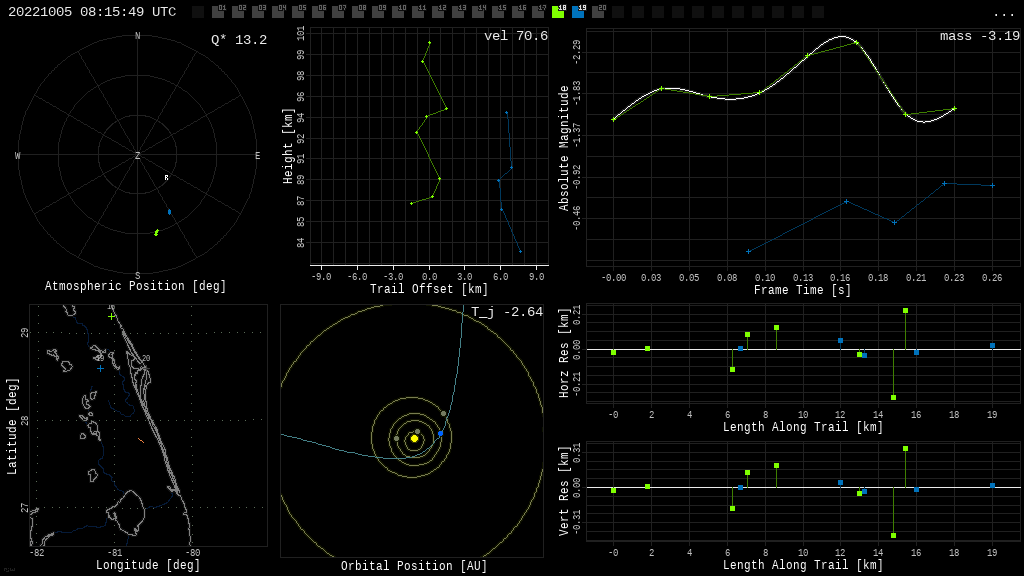Click the Trail Offset [km] axis label
Viewport: 1024px width, 576px height.
pos(429,289)
